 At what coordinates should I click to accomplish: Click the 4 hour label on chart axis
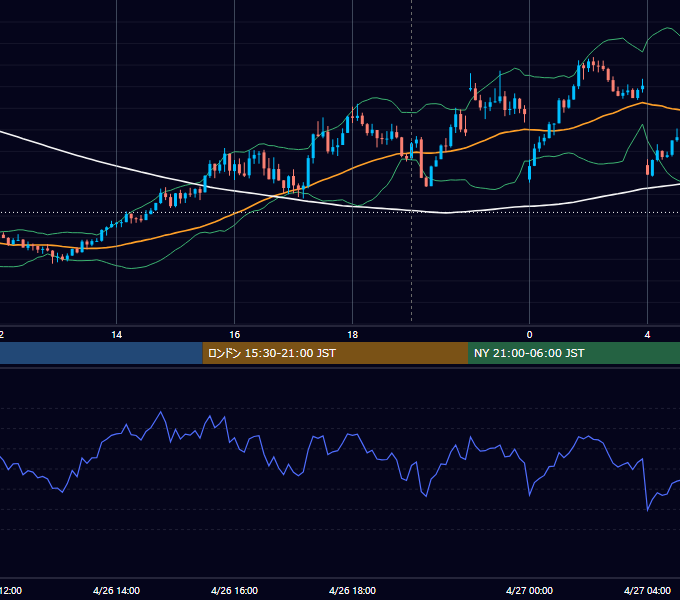pyautogui.click(x=647, y=335)
